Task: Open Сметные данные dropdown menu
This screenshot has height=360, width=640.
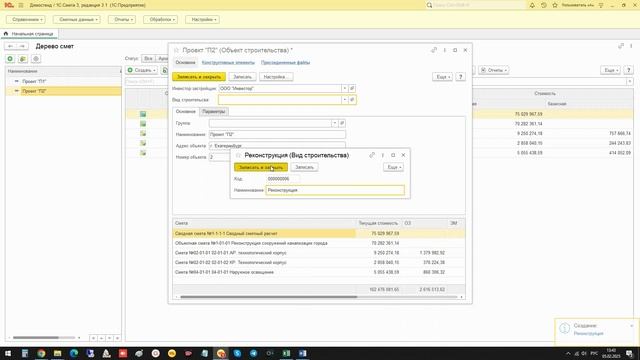Action: pos(77,20)
